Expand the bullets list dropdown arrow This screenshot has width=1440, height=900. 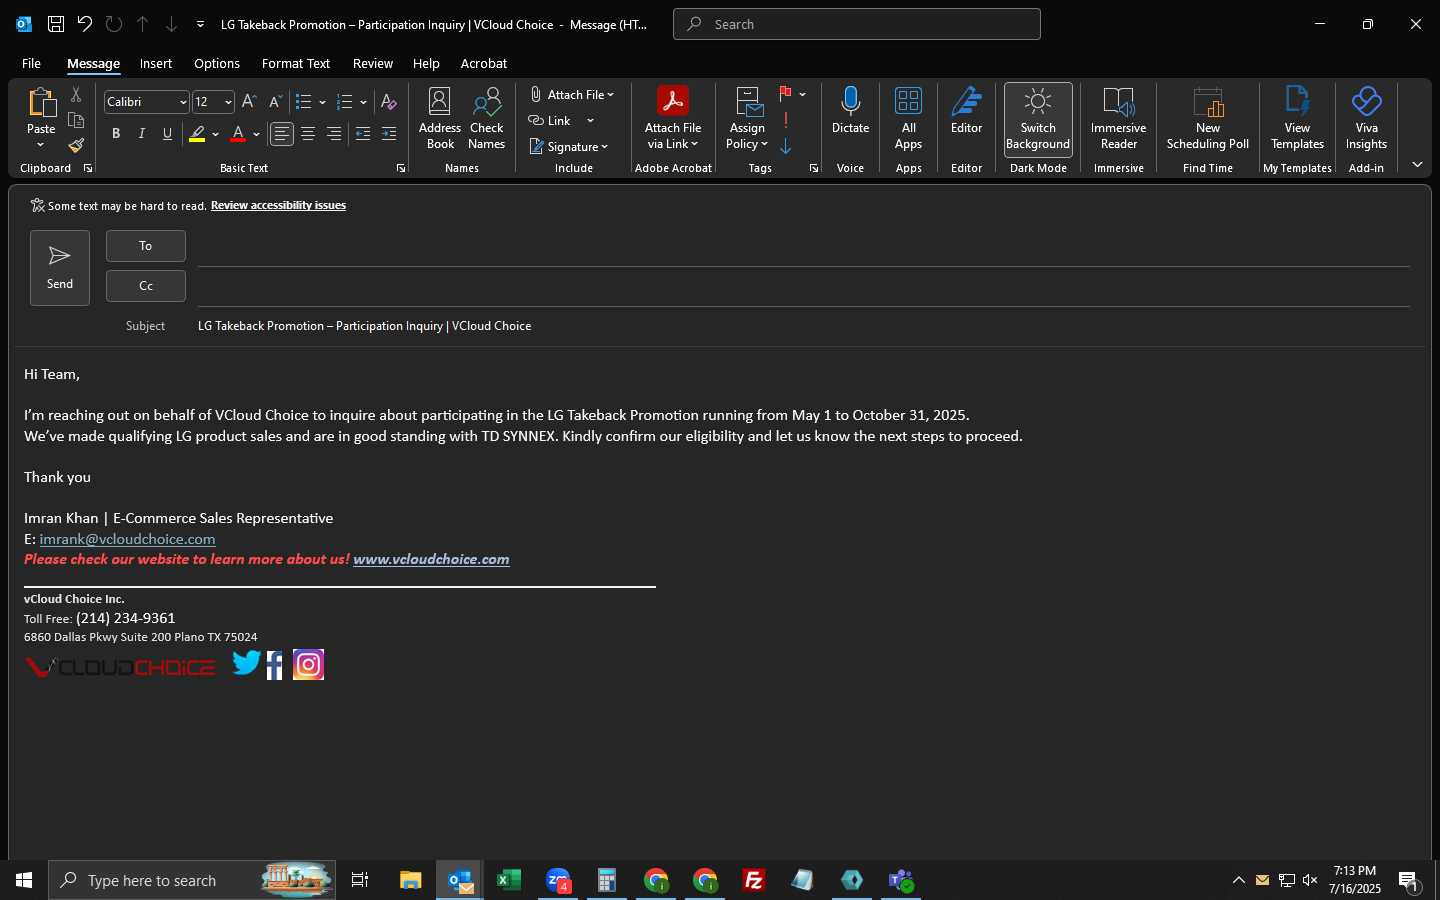(322, 102)
